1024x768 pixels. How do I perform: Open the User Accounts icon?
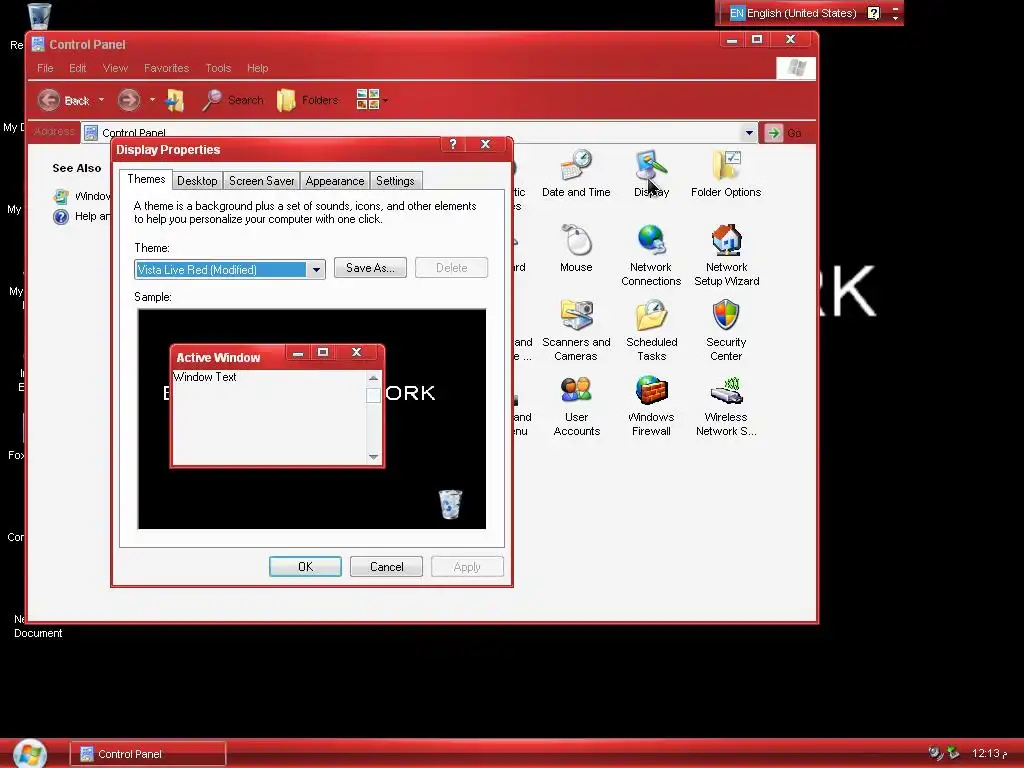[x=577, y=406]
